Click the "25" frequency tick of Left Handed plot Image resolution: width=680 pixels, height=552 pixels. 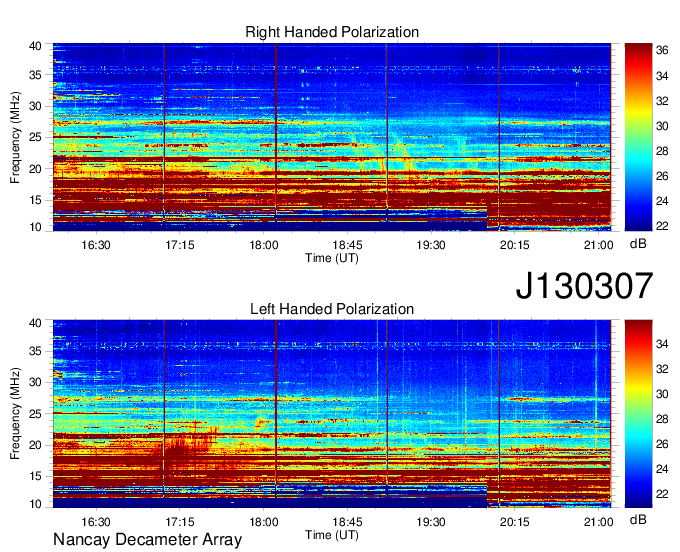36,414
